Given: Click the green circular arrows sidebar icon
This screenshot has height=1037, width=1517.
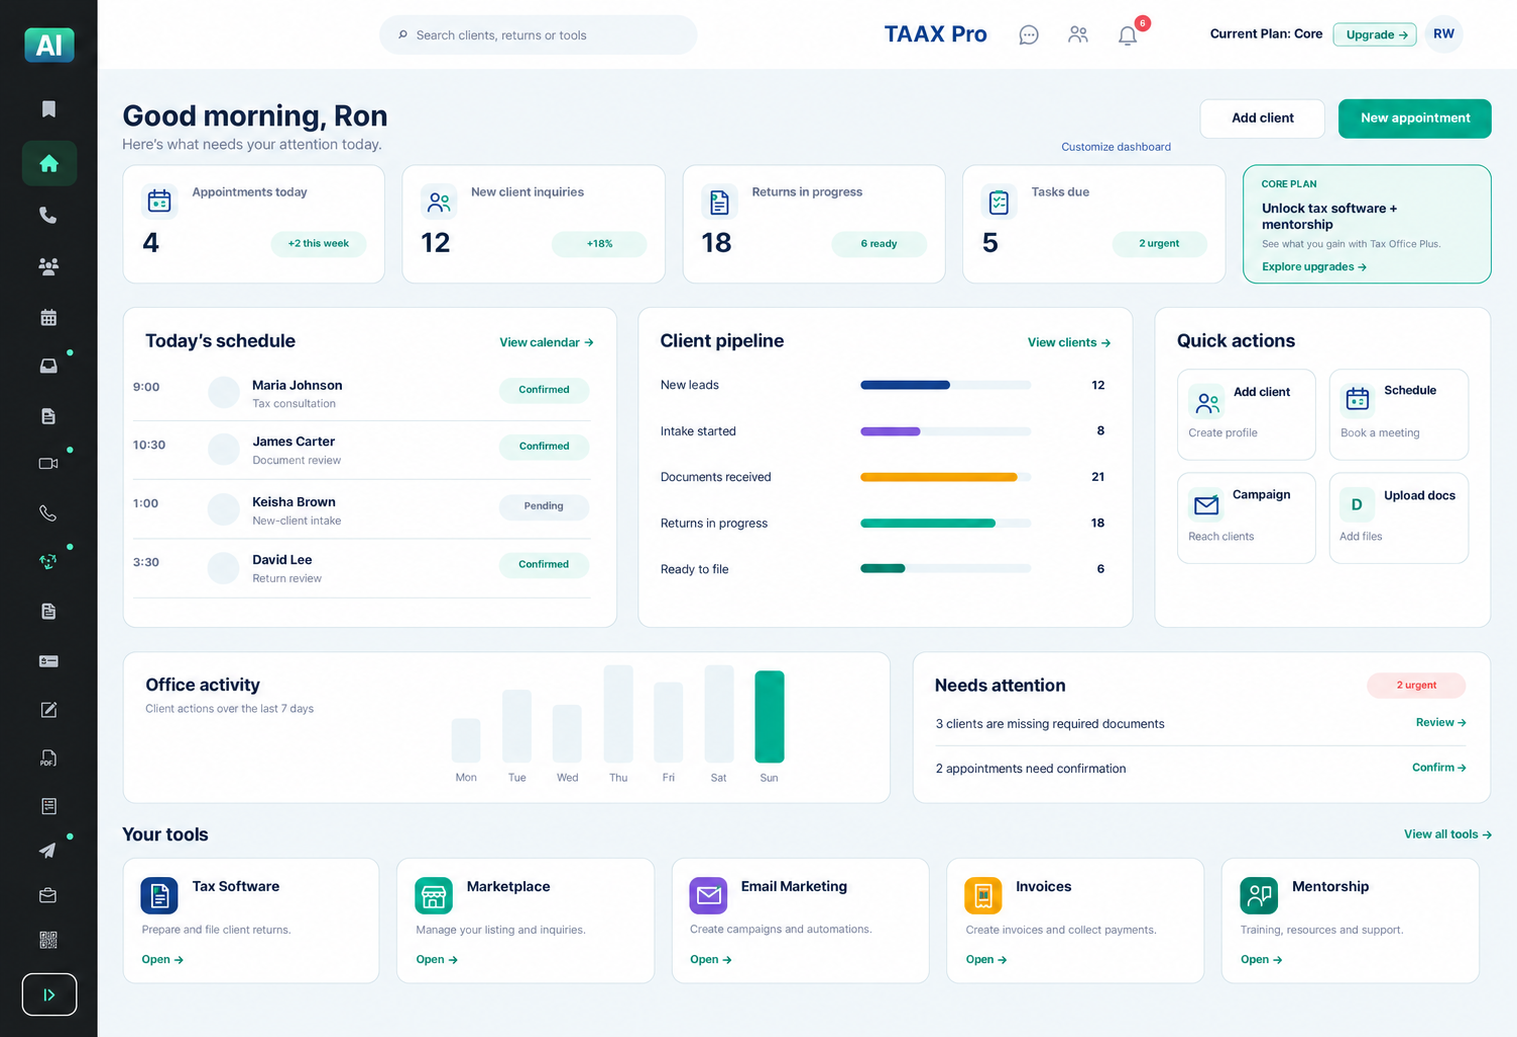Looking at the screenshot, I should (48, 561).
